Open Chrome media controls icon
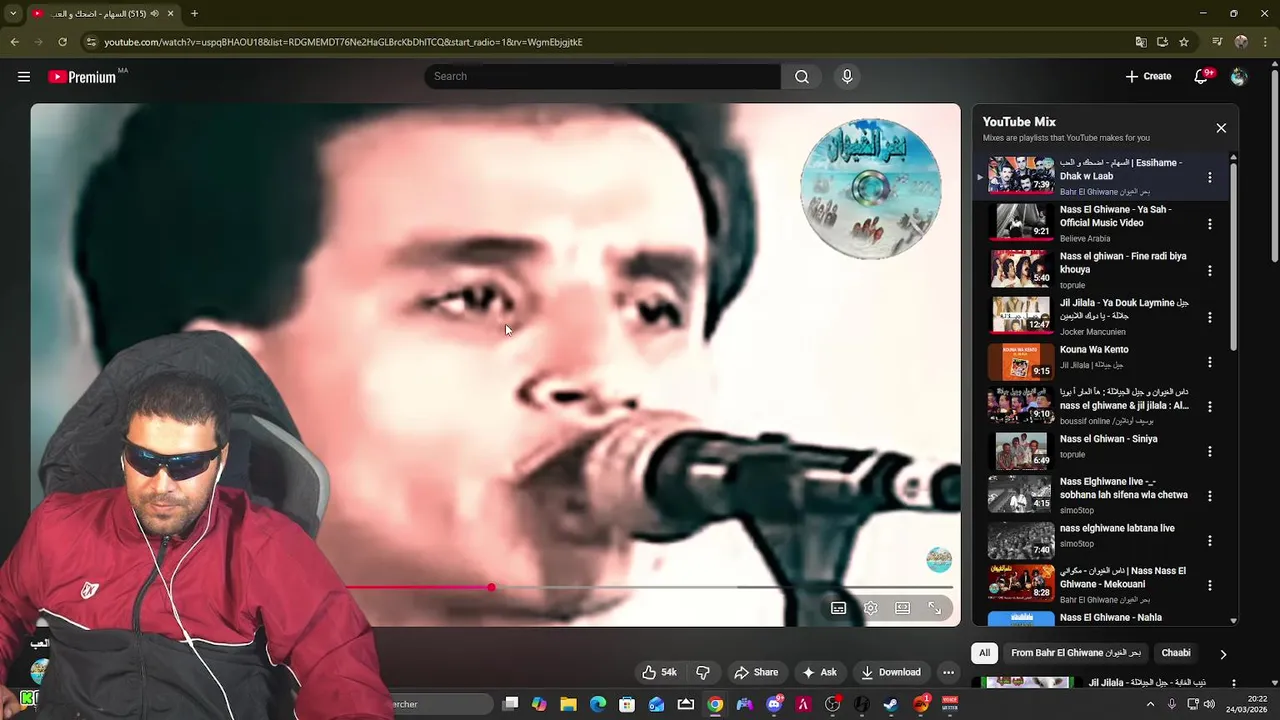This screenshot has width=1280, height=720. point(1217,42)
